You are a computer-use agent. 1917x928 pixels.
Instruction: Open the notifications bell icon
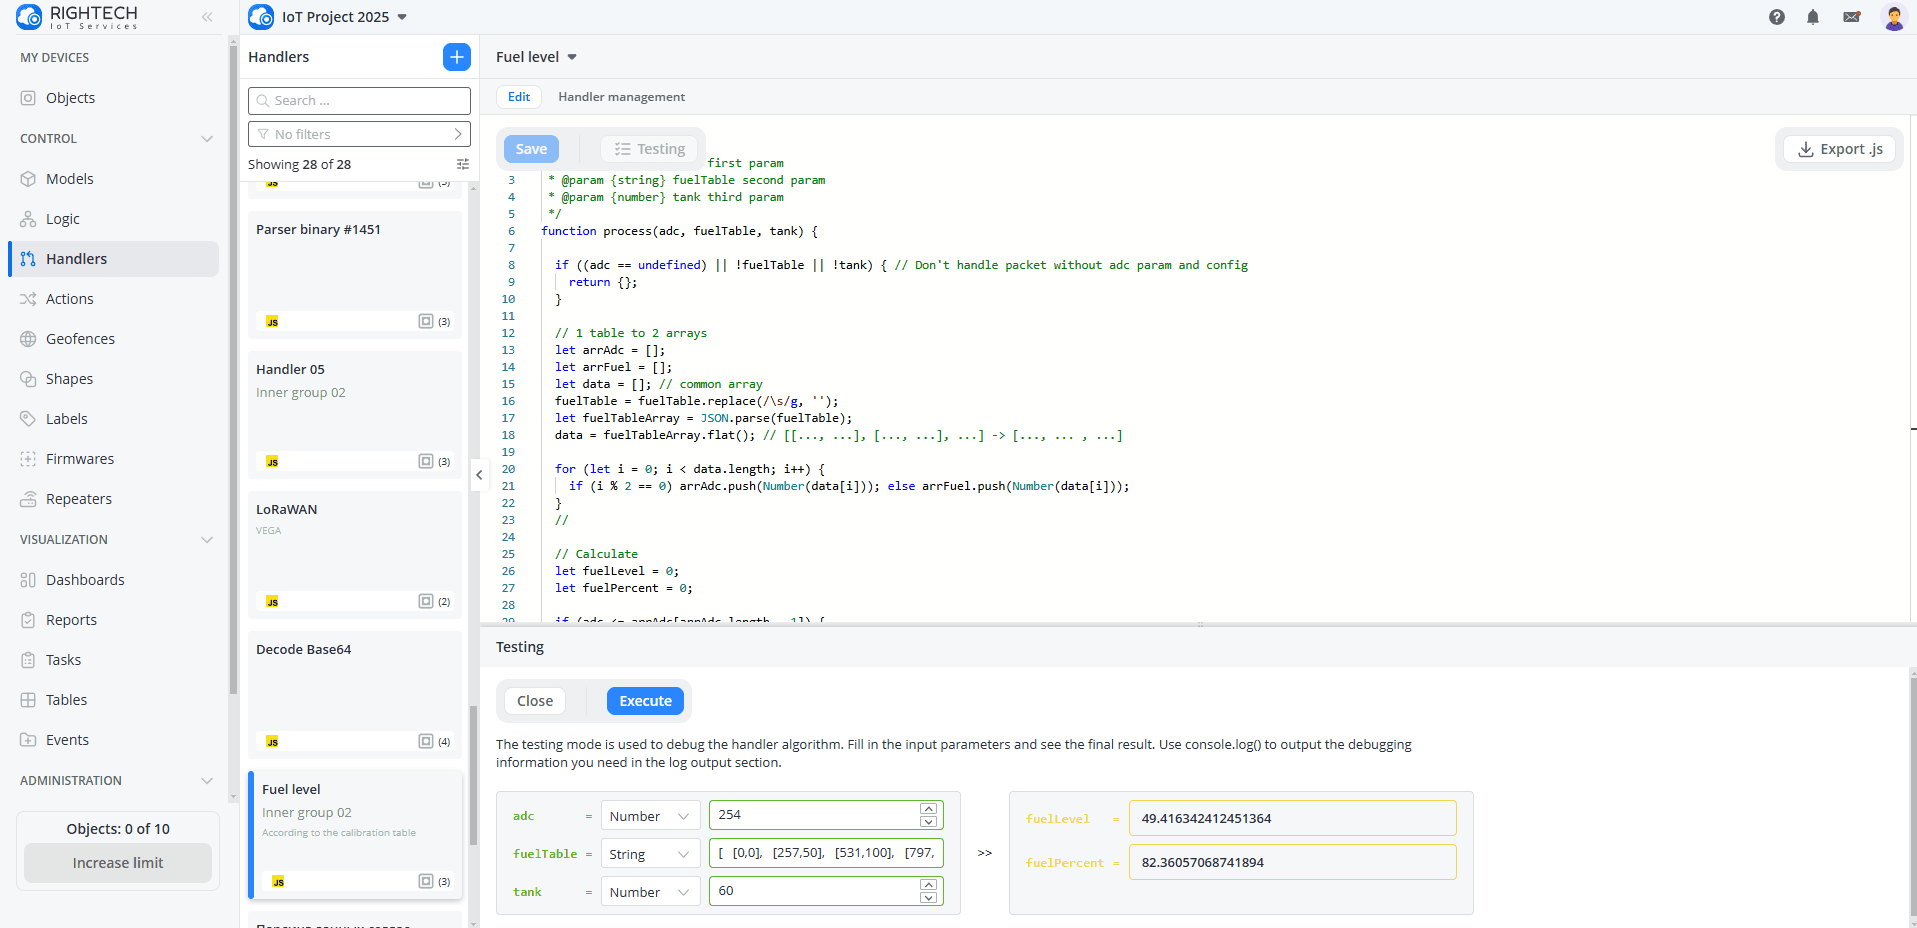pyautogui.click(x=1812, y=17)
